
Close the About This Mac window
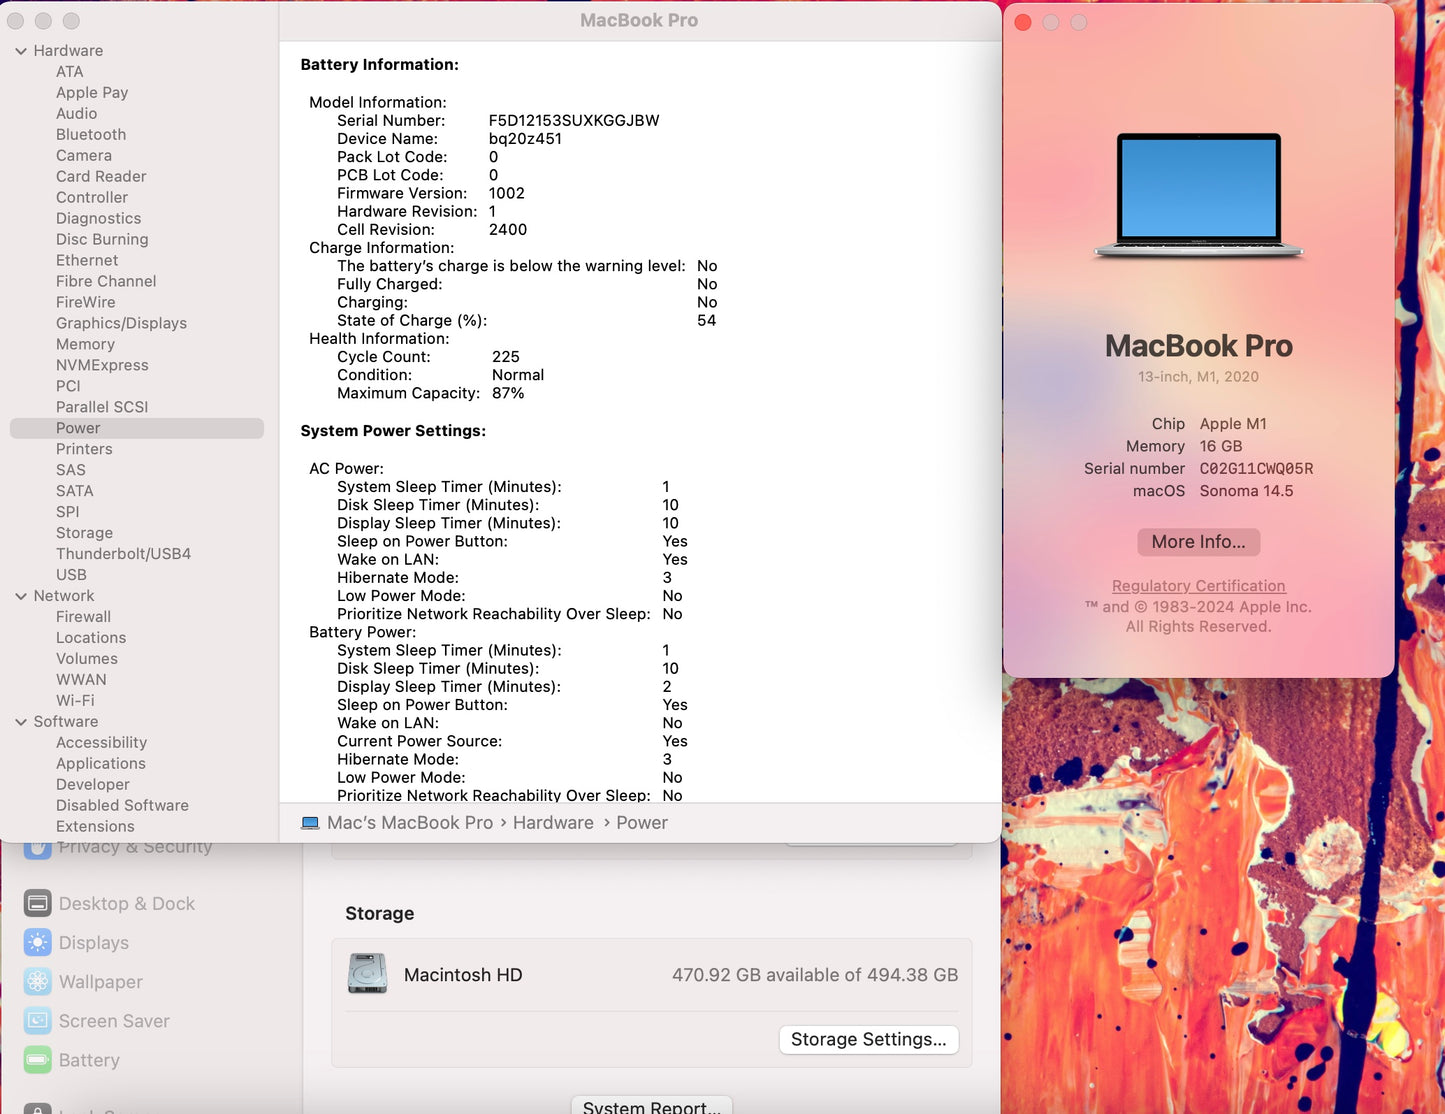click(x=1023, y=22)
